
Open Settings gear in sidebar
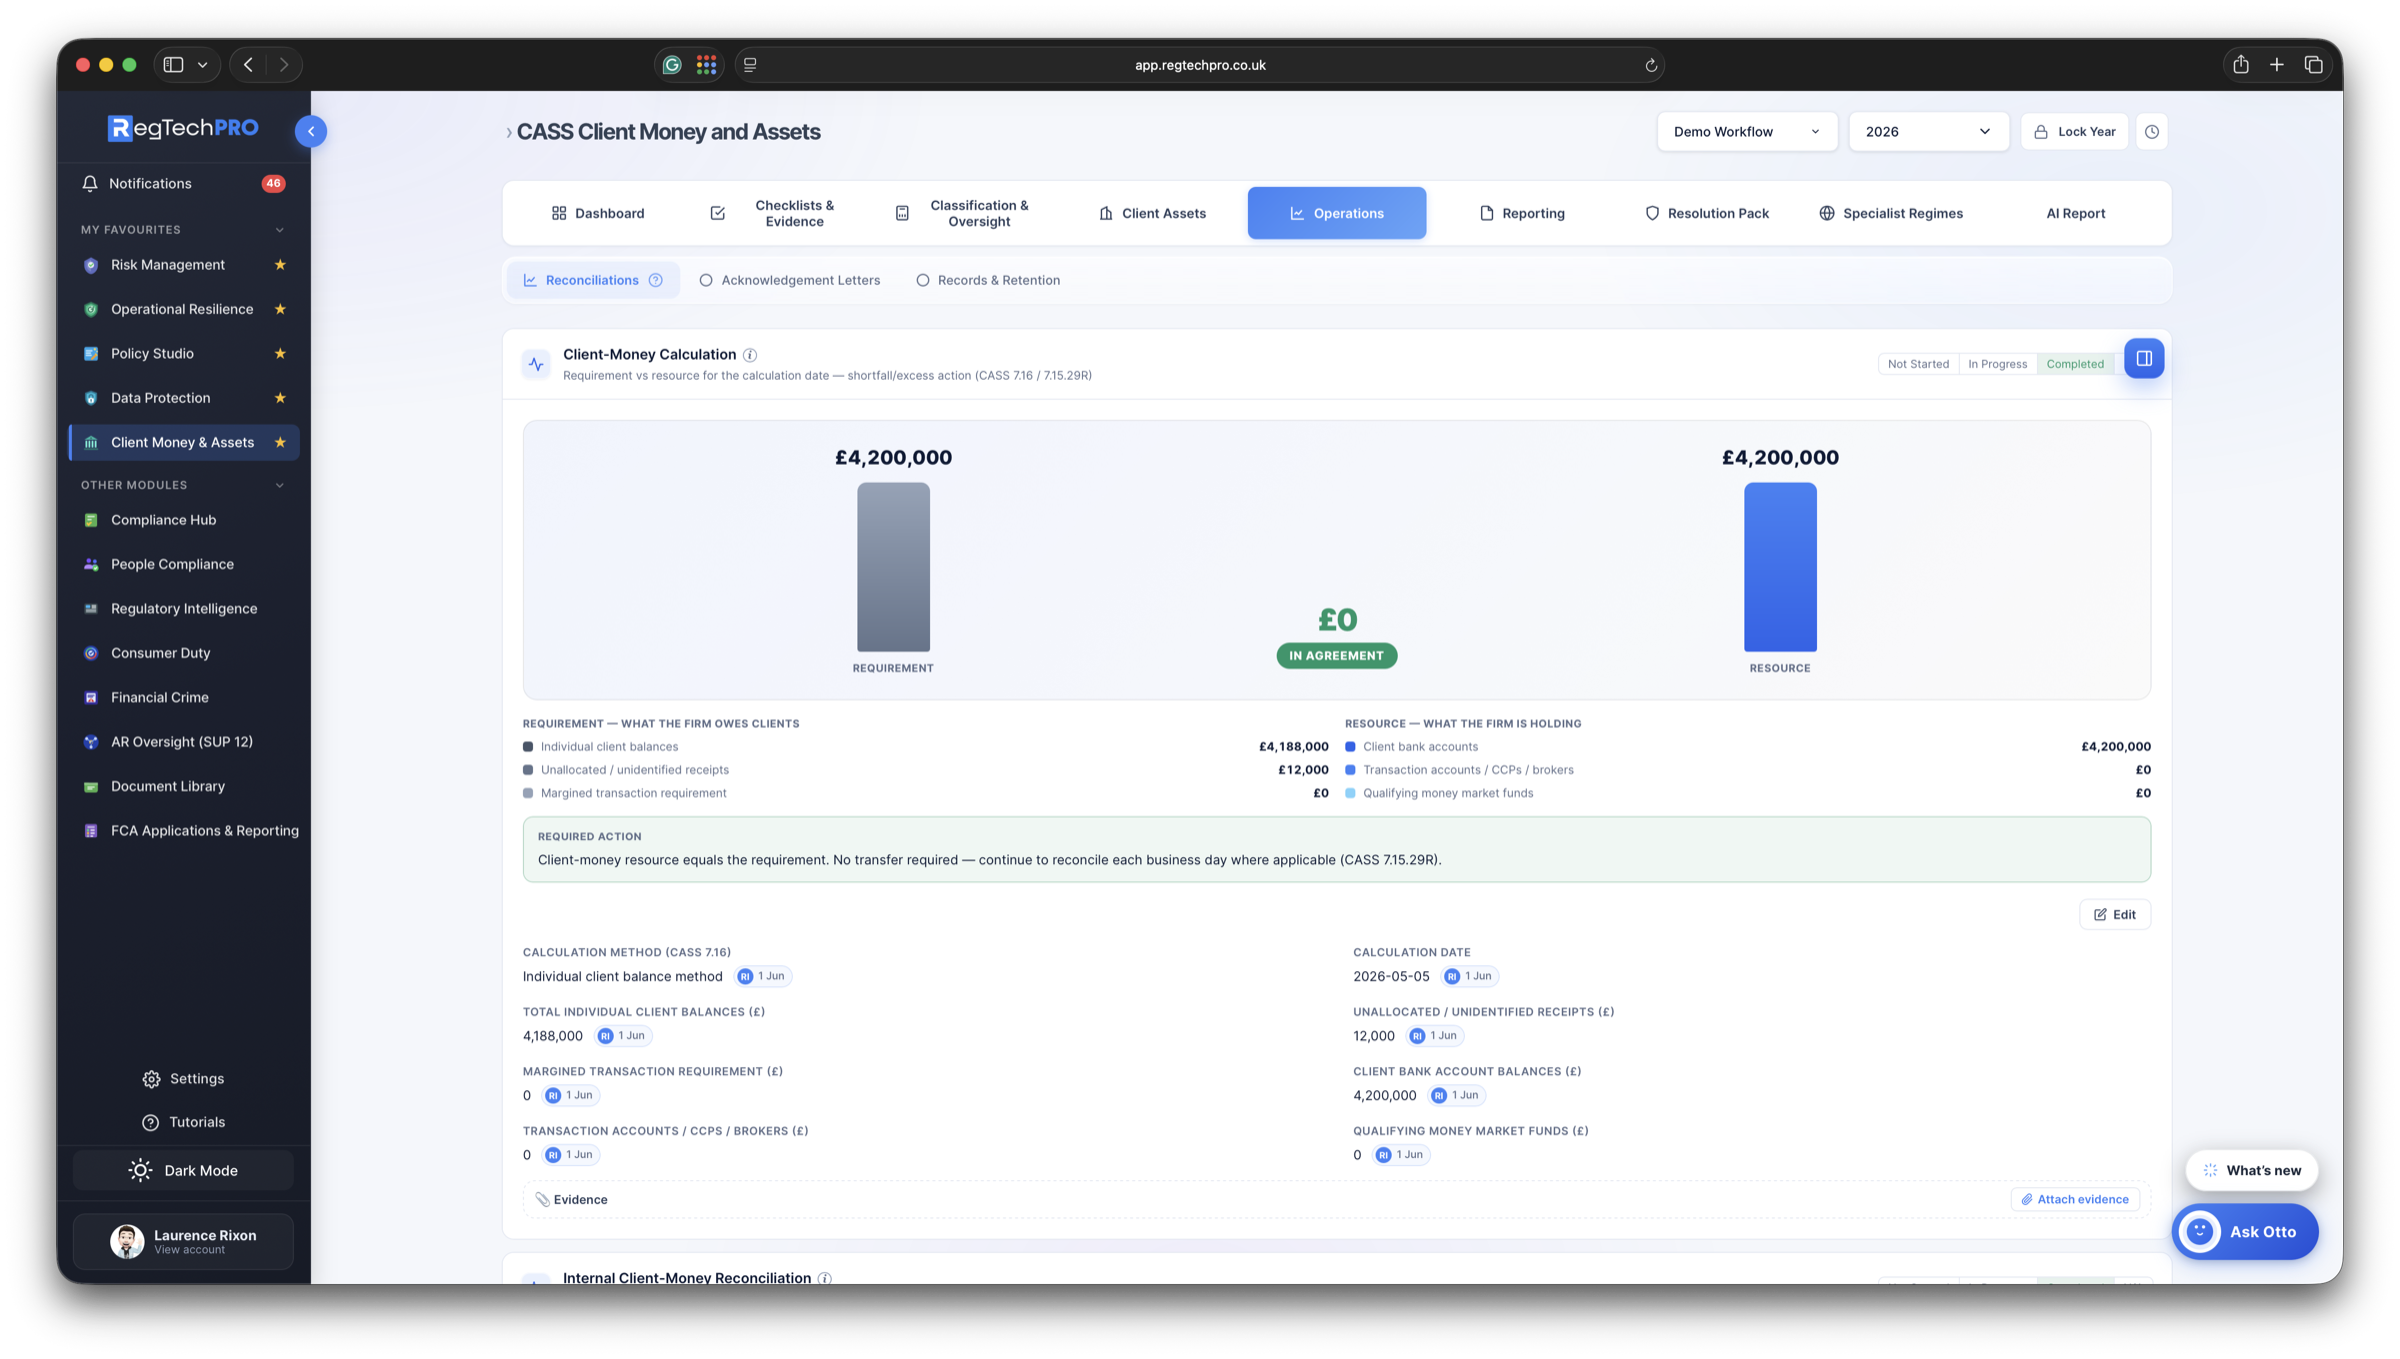183,1078
